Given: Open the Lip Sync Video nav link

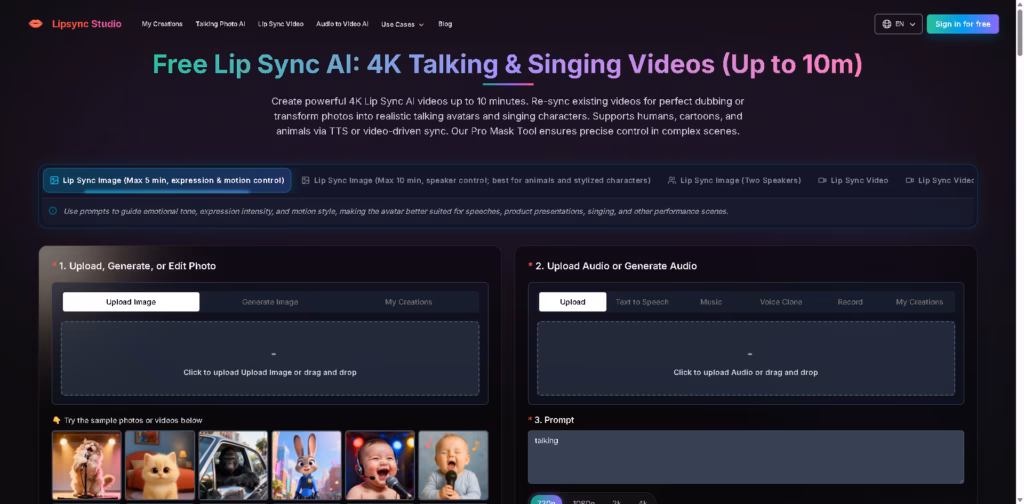Looking at the screenshot, I should pos(280,24).
